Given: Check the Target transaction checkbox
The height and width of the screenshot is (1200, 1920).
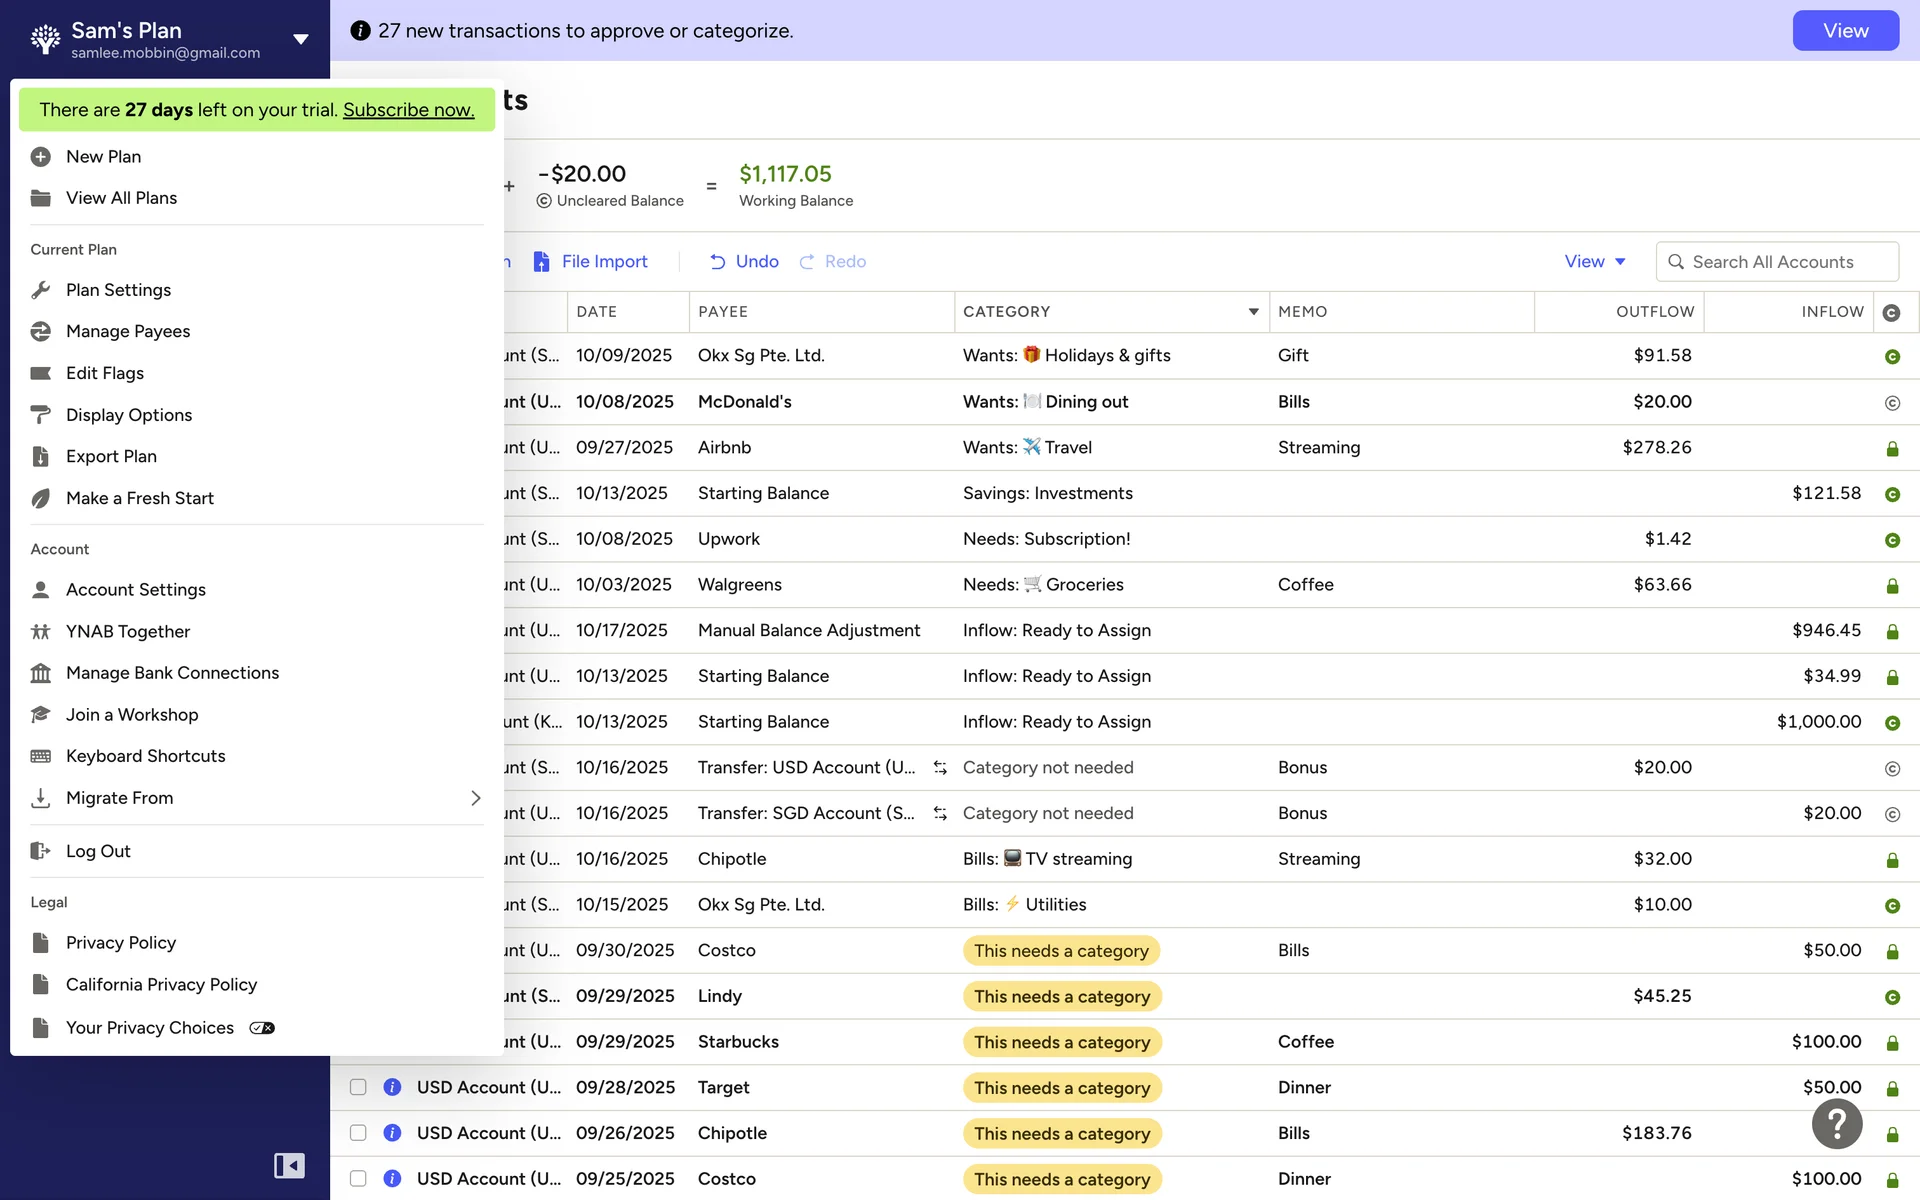Looking at the screenshot, I should click(x=358, y=1087).
